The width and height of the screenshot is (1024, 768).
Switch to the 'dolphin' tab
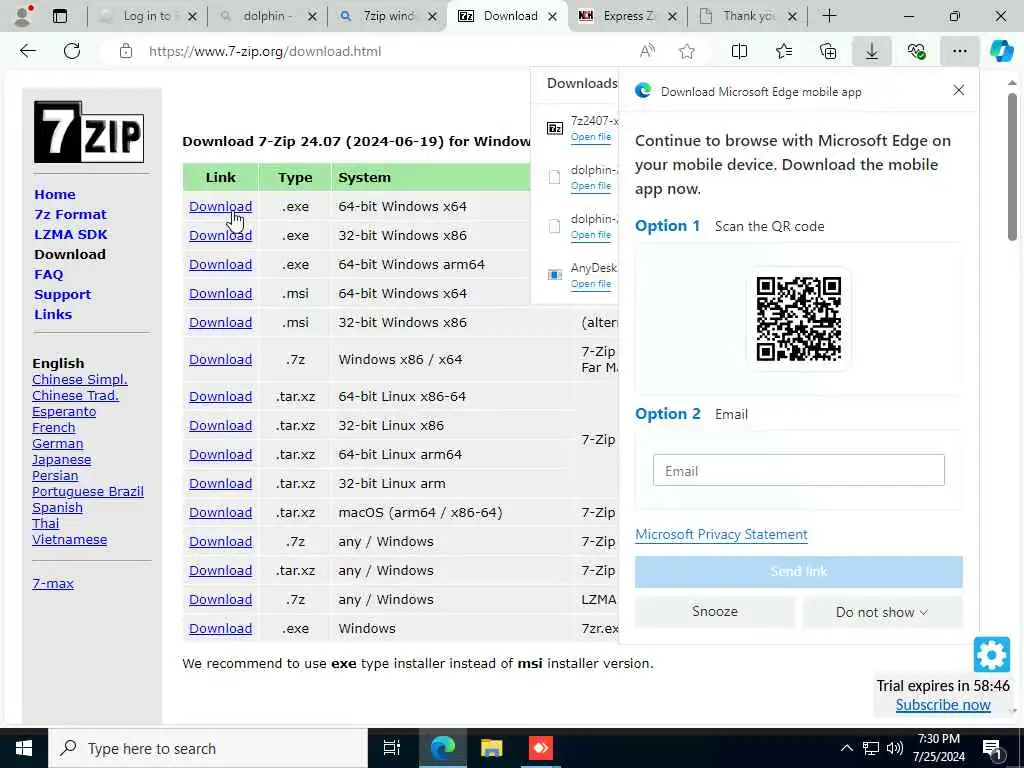[268, 16]
